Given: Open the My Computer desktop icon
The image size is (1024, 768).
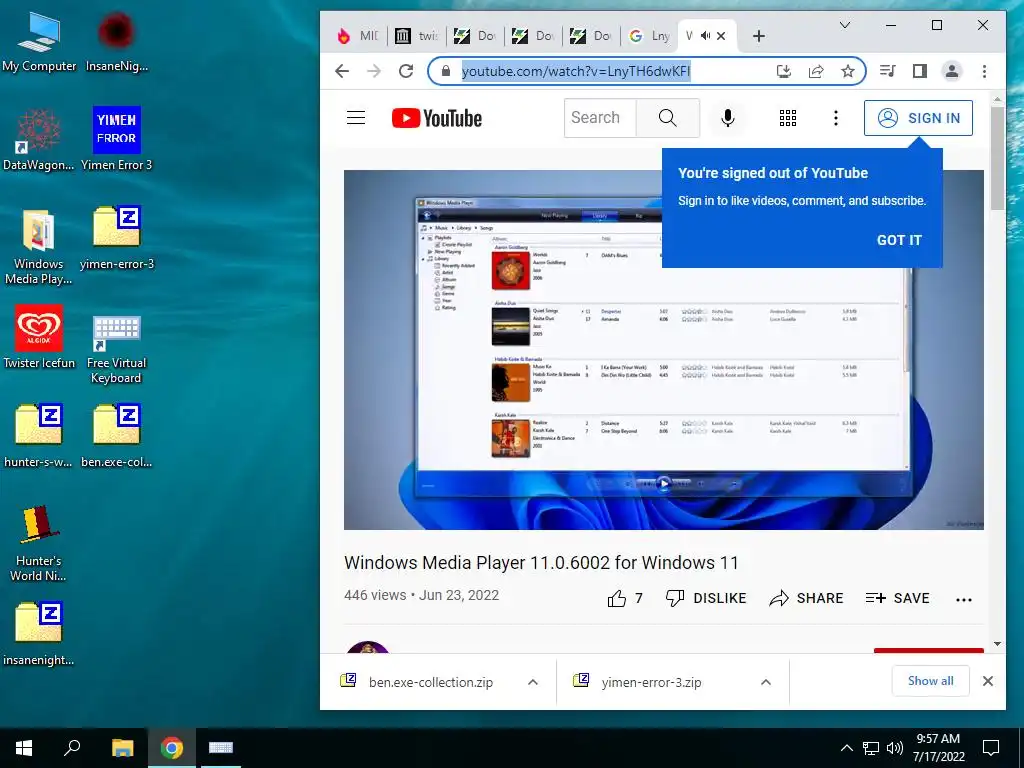Looking at the screenshot, I should pyautogui.click(x=39, y=42).
